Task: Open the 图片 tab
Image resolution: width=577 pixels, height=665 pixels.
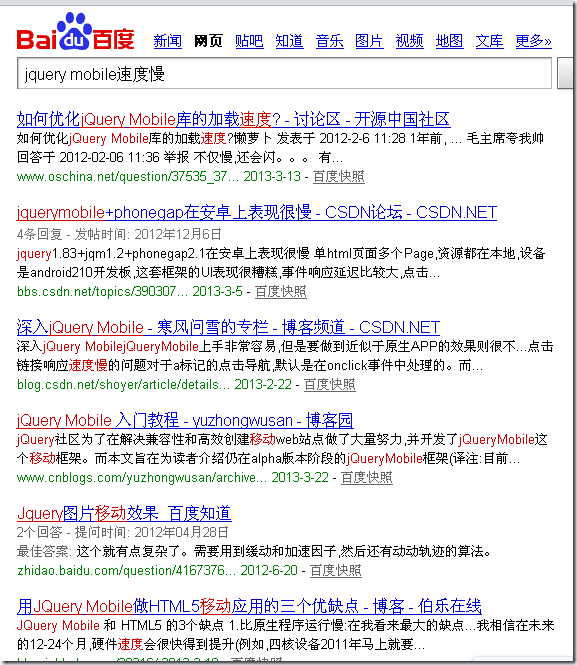Action: tap(369, 41)
